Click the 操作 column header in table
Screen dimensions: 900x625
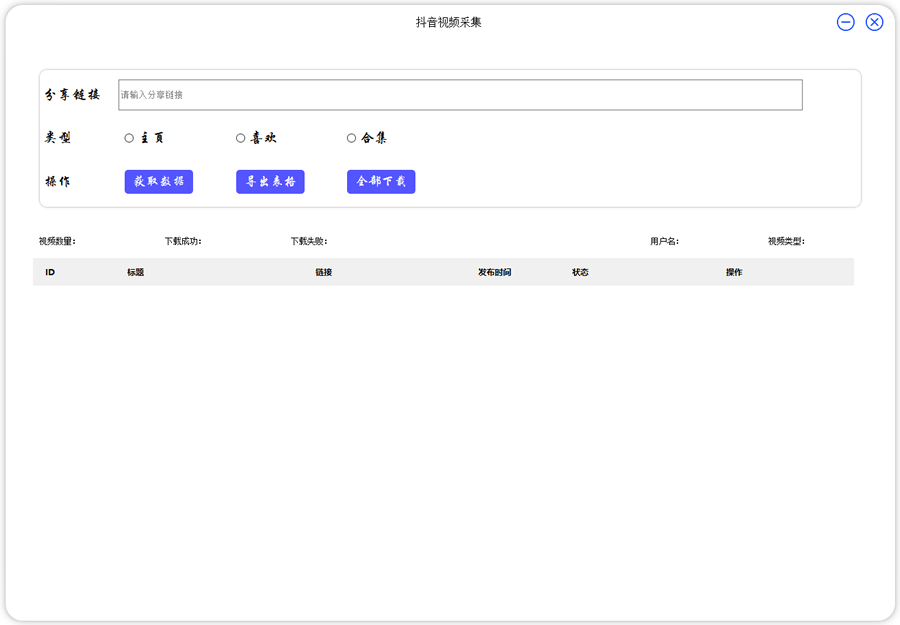click(x=734, y=272)
